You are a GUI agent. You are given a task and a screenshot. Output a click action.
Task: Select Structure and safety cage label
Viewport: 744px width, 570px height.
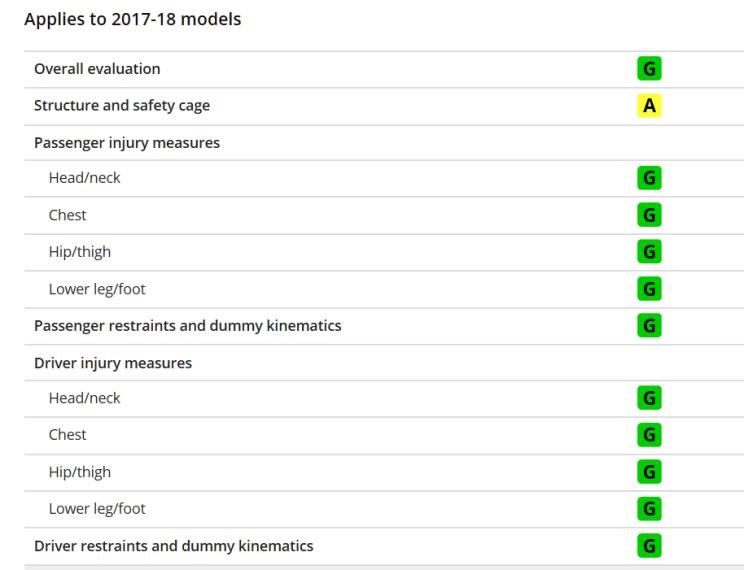122,105
